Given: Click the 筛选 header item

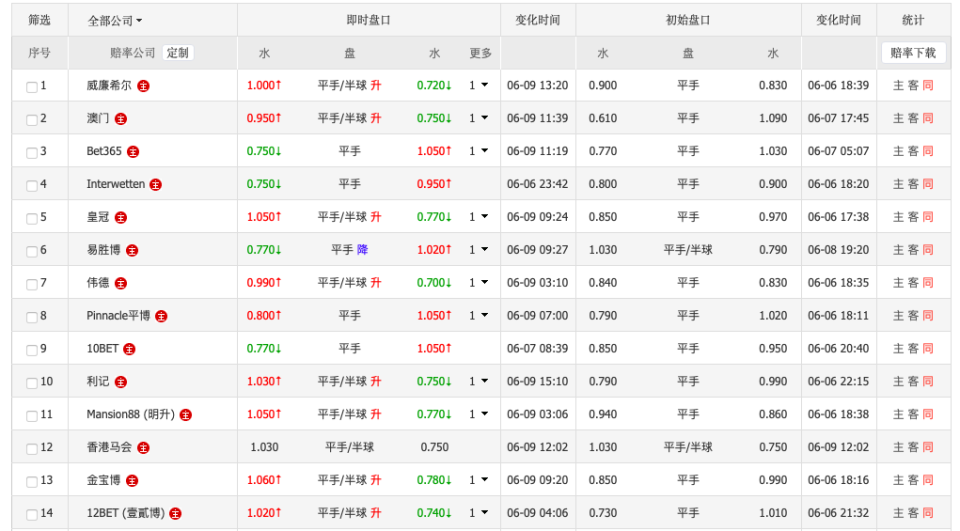Looking at the screenshot, I should pyautogui.click(x=39, y=20).
